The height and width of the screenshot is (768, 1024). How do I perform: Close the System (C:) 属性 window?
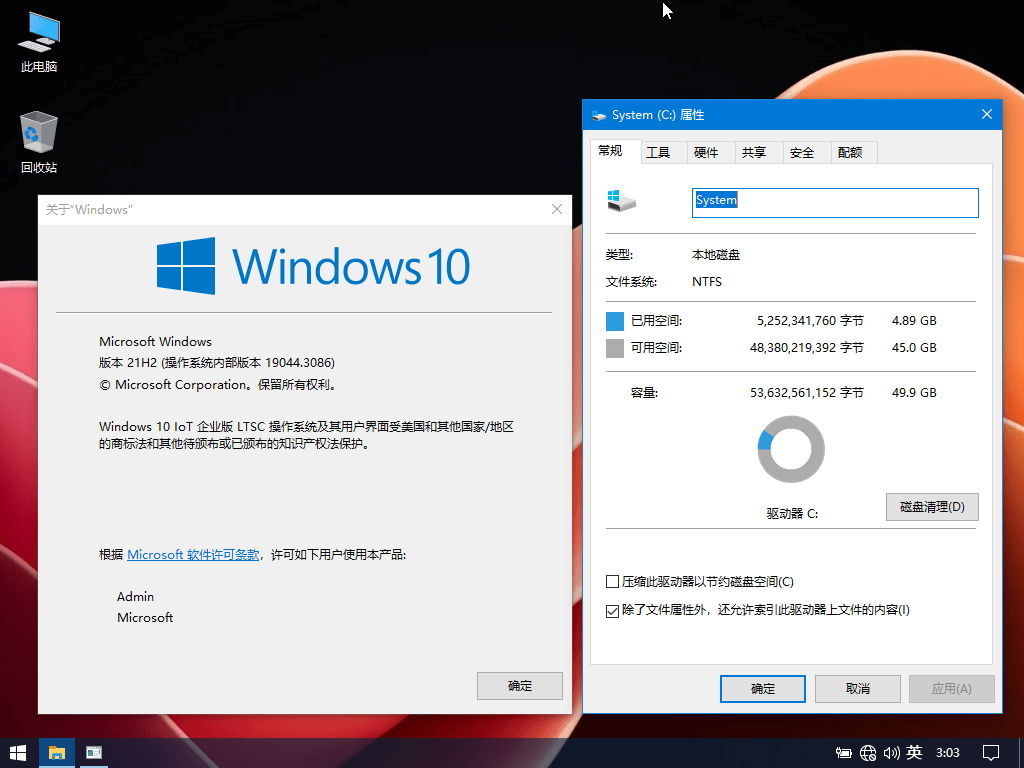point(987,114)
